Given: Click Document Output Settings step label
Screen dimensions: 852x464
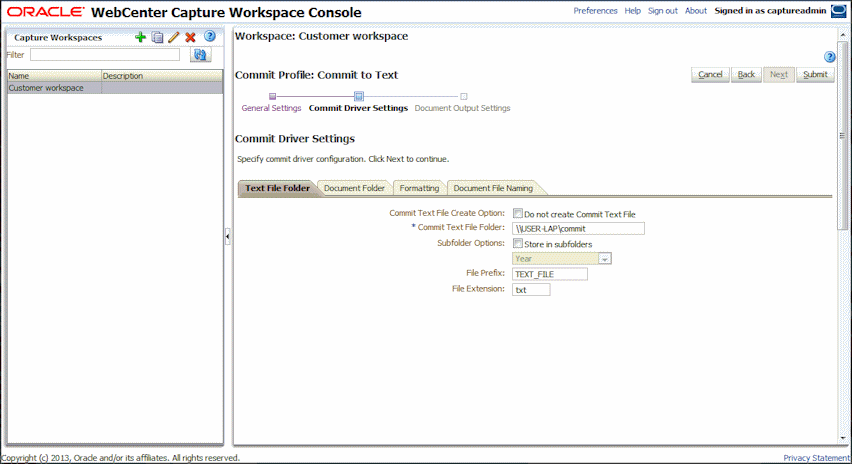Looking at the screenshot, I should click(x=462, y=108).
